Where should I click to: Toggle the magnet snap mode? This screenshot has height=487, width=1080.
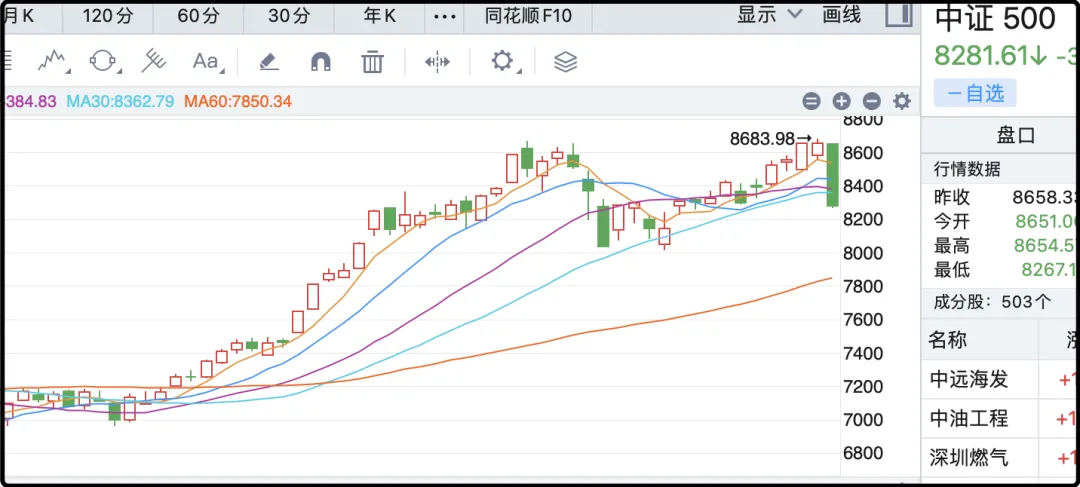320,62
